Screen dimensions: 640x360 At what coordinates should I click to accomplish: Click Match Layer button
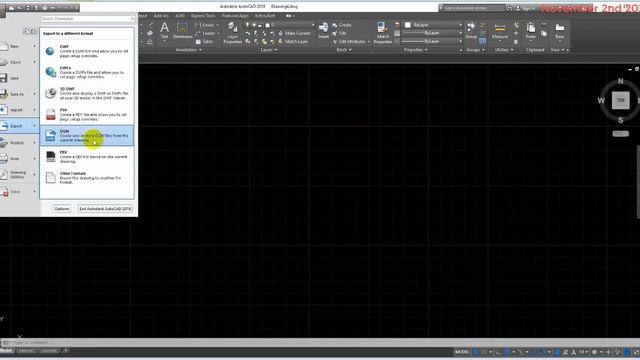(293, 42)
